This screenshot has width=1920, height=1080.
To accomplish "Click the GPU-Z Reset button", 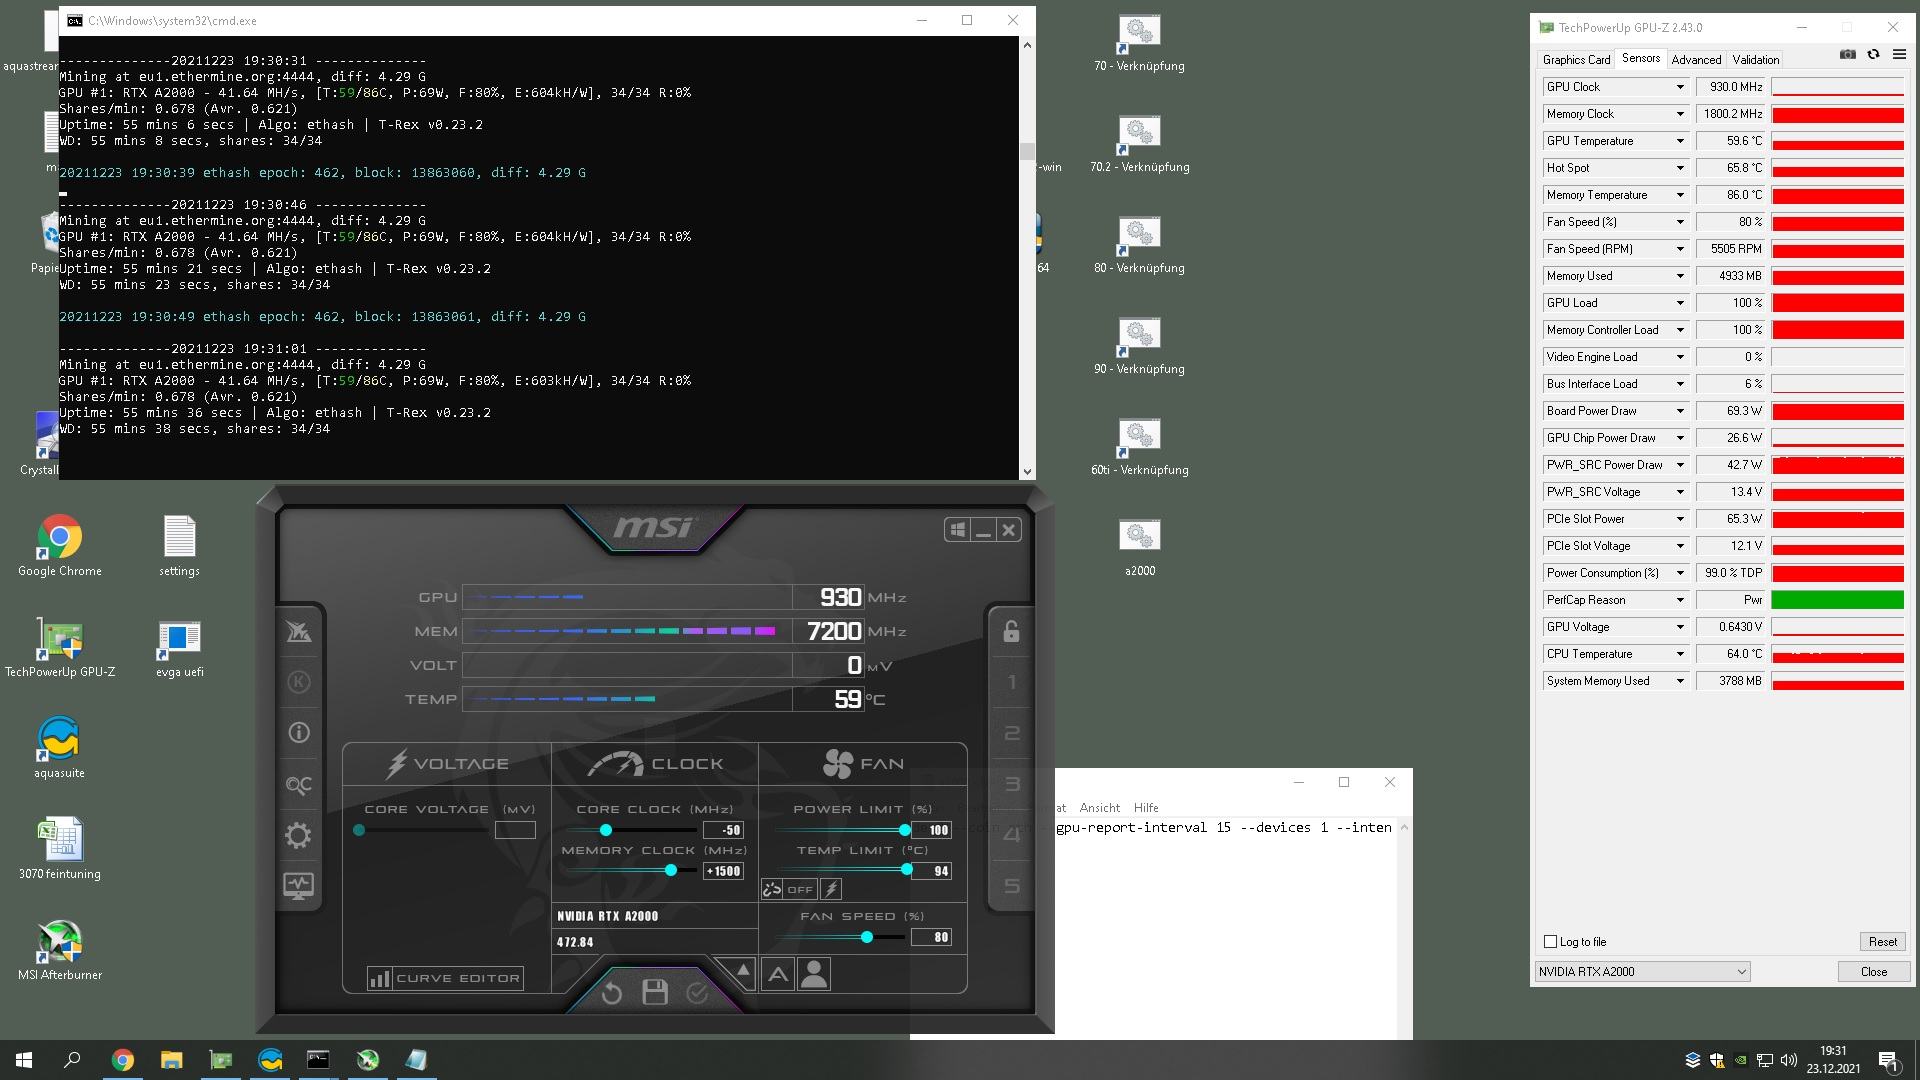I will 1882,942.
